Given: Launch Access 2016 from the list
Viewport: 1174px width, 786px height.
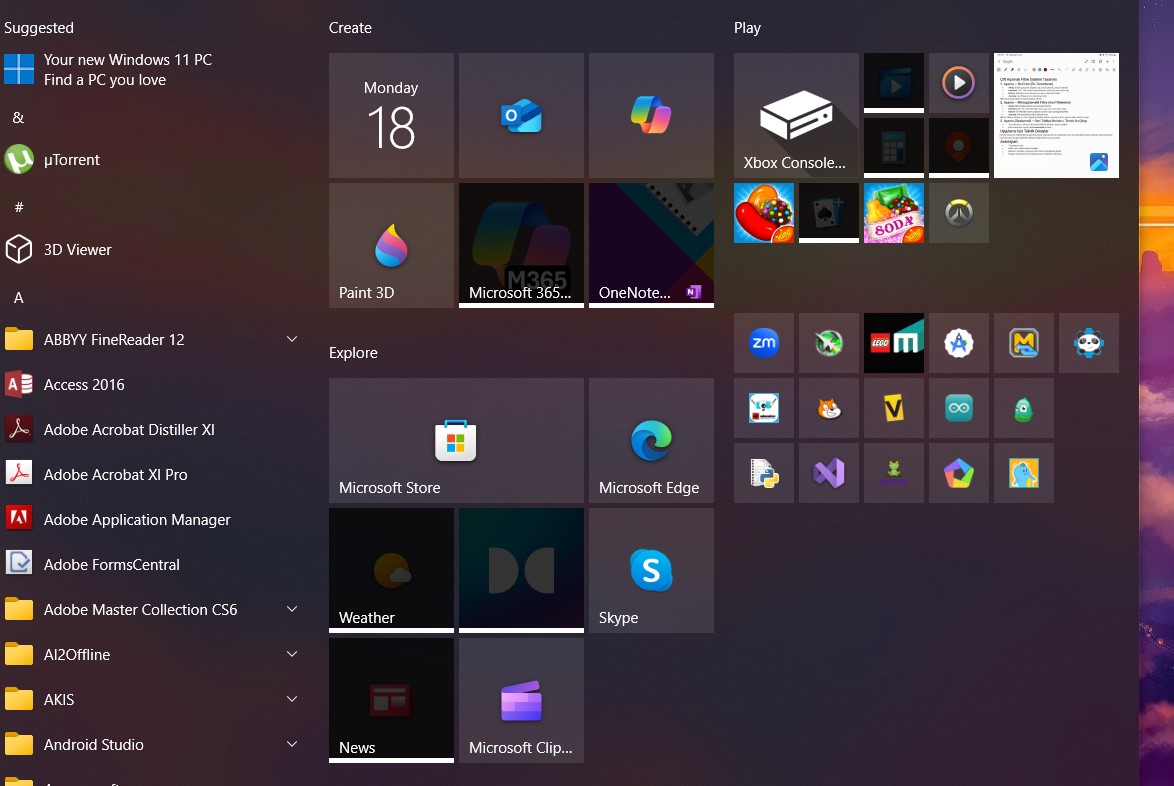Looking at the screenshot, I should click(152, 385).
